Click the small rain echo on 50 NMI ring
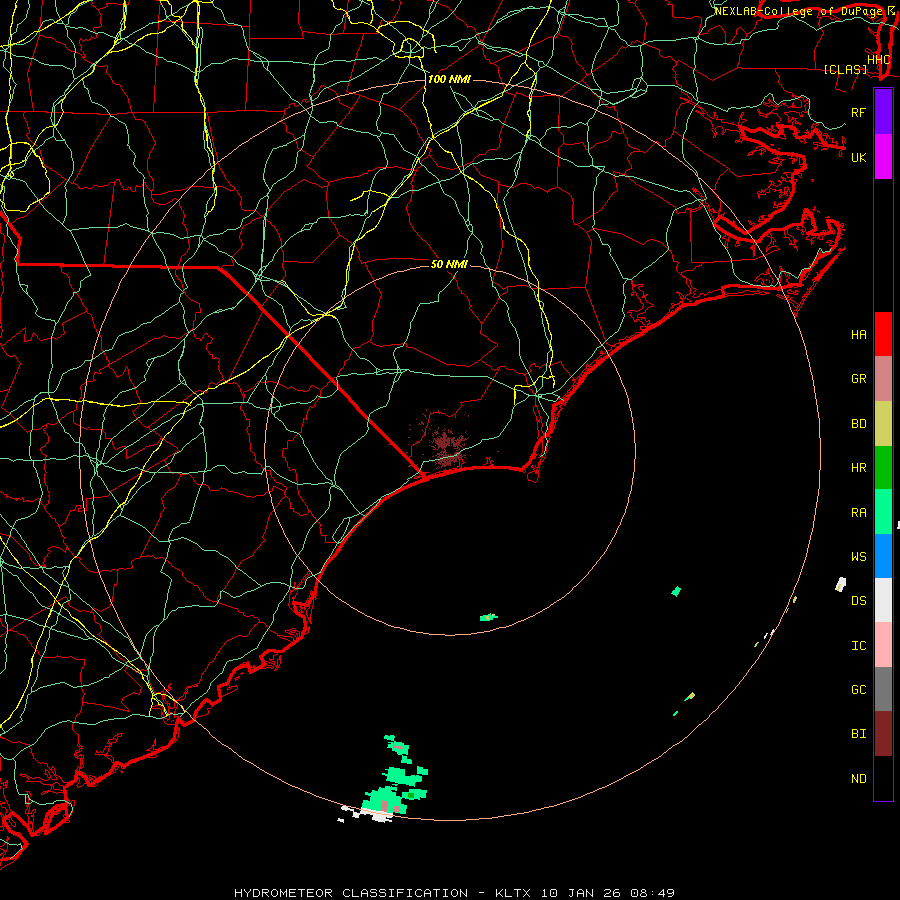 click(488, 618)
